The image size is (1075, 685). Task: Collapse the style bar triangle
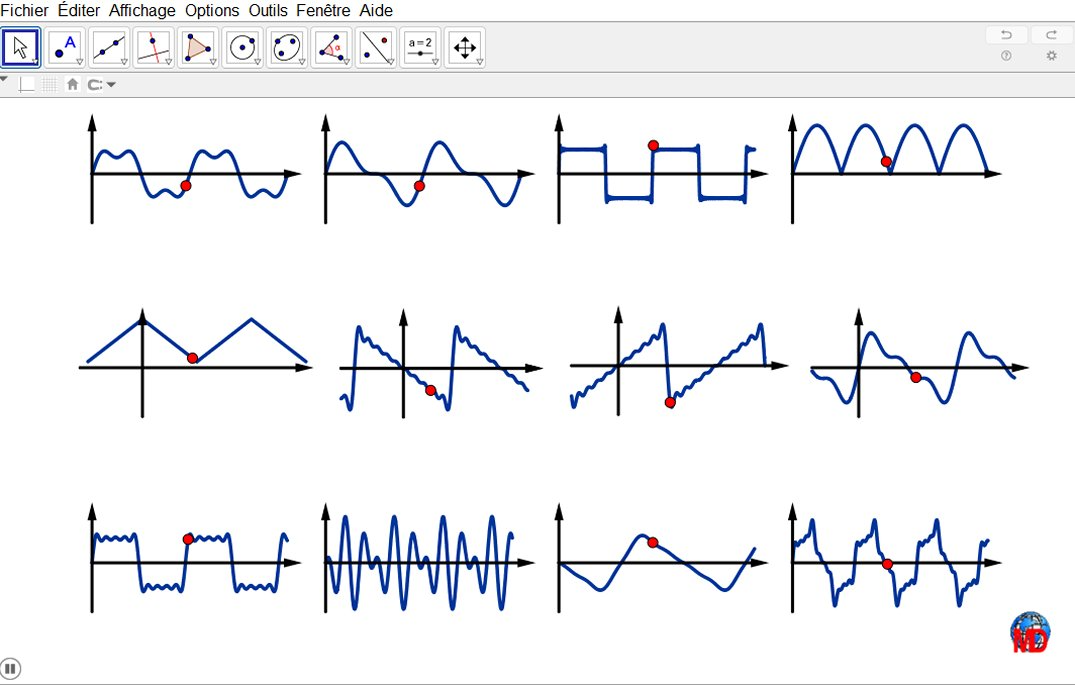[5, 79]
